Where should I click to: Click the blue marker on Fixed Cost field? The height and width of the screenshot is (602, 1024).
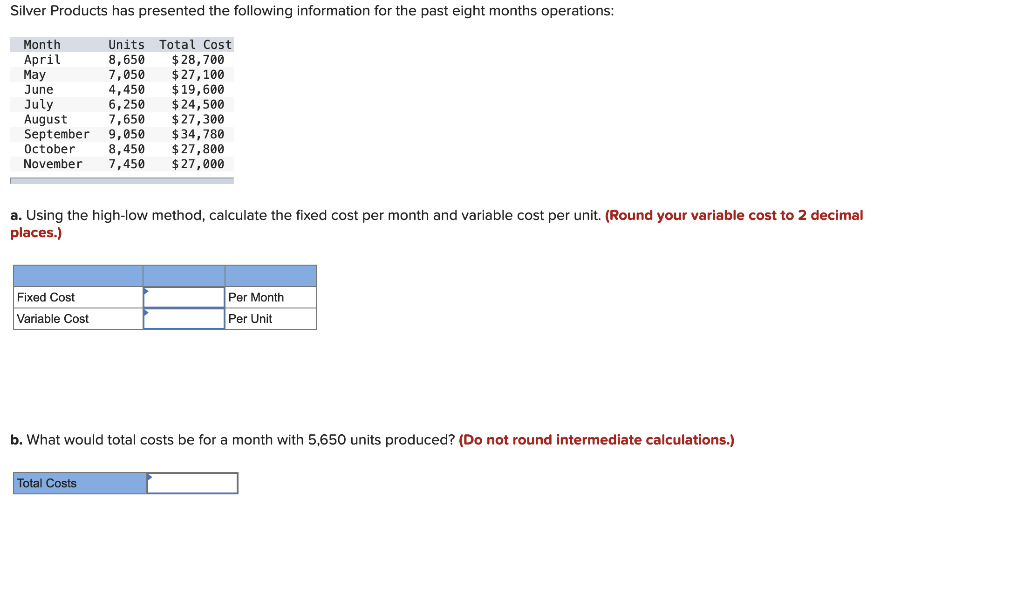147,291
